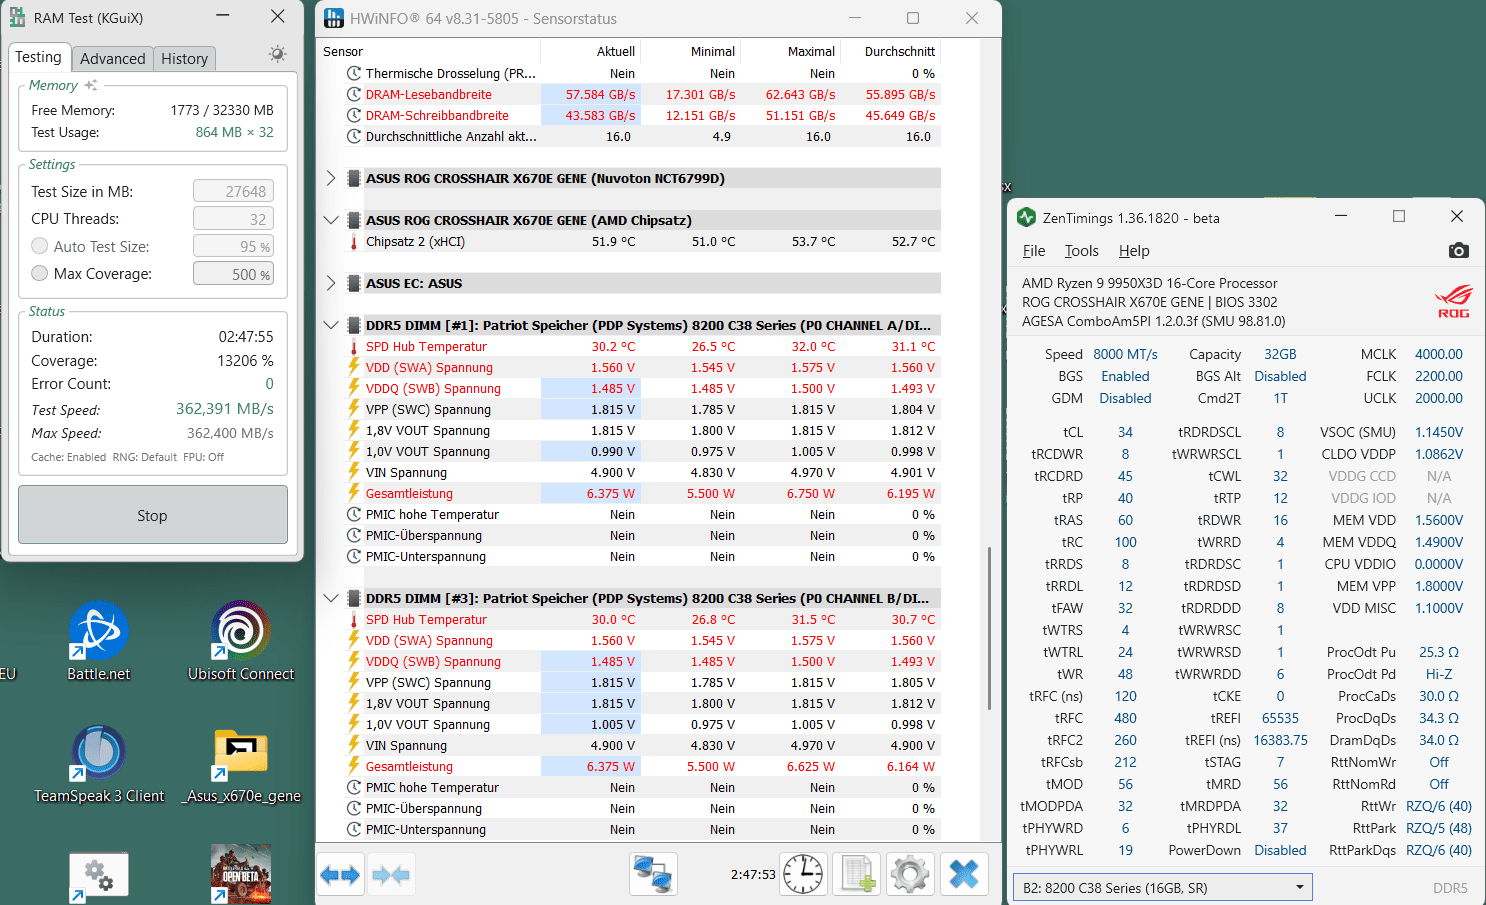Open the B2: 8200 C38 Series dropdown
The image size is (1486, 905).
coord(1162,887)
